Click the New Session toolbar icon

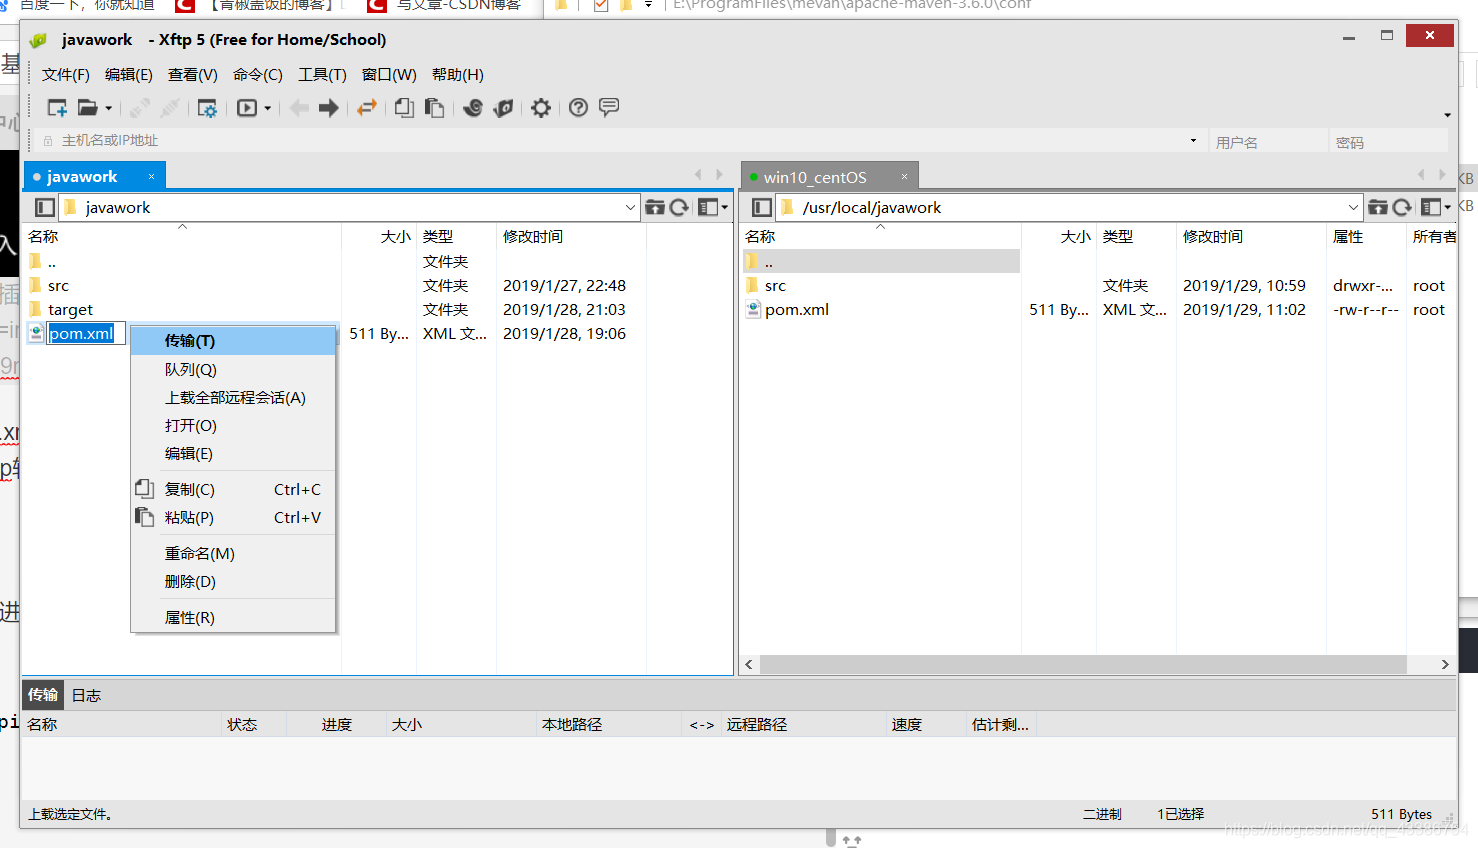(57, 108)
